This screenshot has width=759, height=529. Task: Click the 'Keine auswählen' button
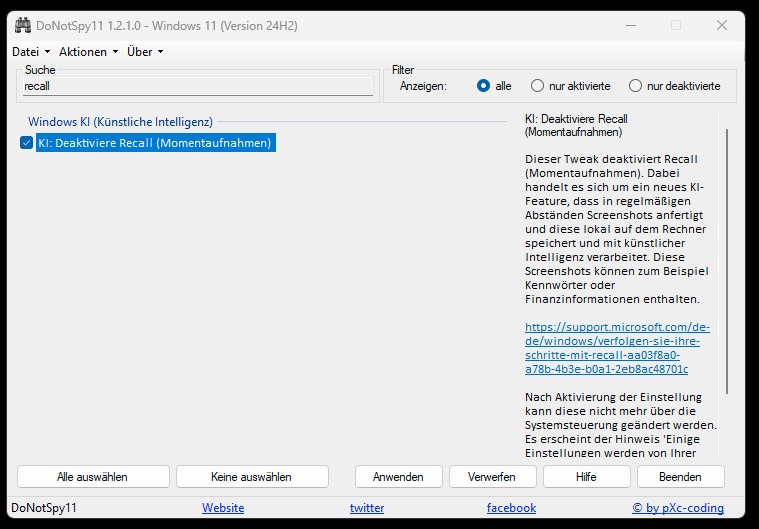(252, 477)
